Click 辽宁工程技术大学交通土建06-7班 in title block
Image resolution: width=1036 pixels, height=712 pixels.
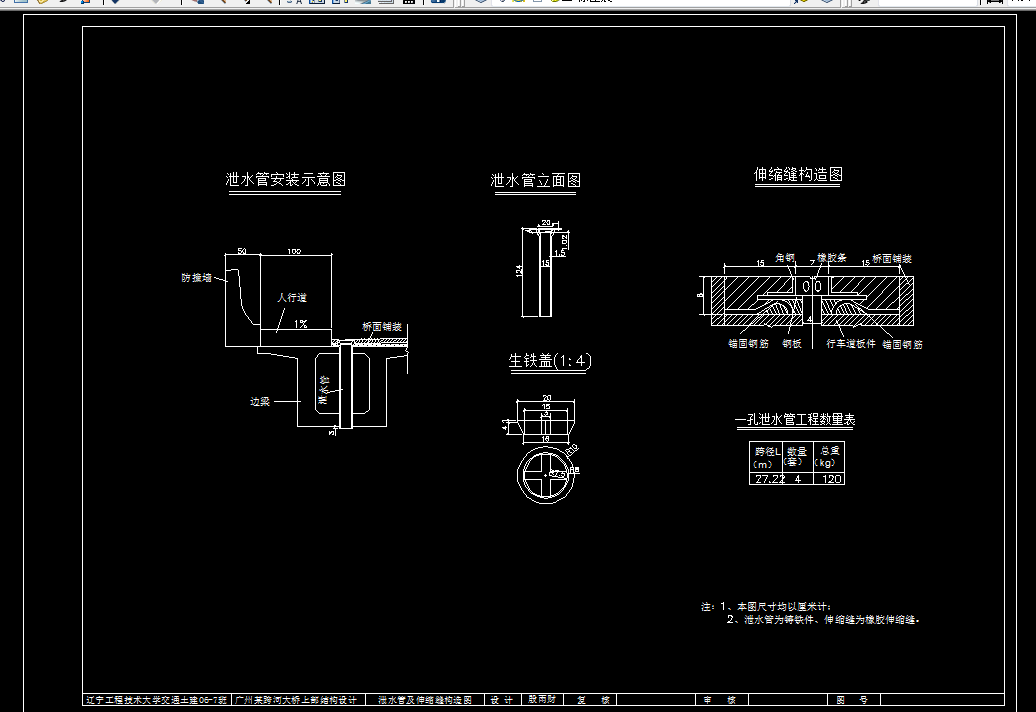point(157,699)
